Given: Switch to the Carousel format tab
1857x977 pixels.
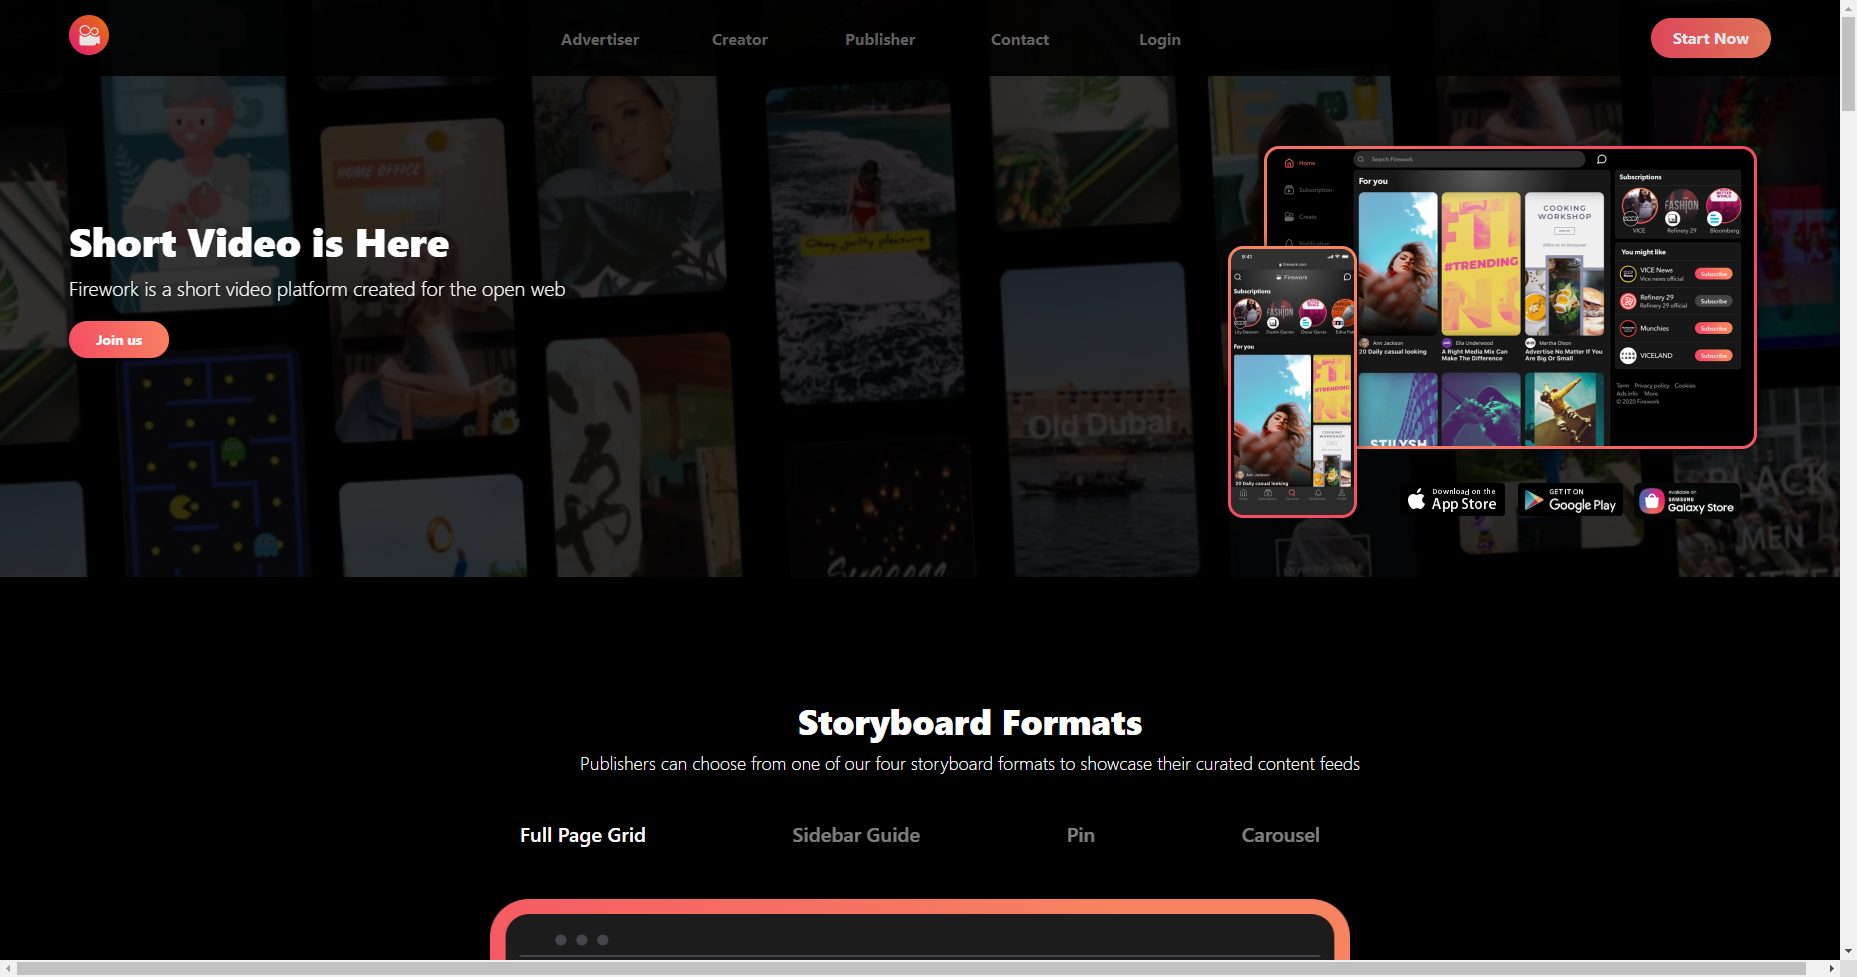Looking at the screenshot, I should pos(1281,835).
